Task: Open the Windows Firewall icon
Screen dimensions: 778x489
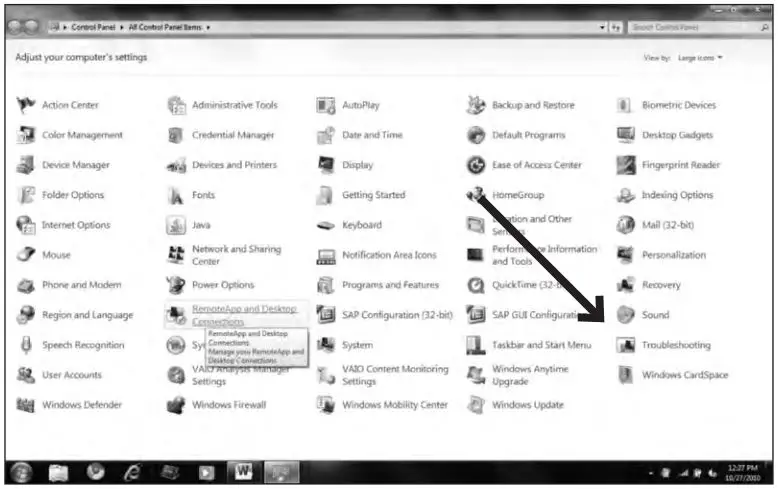Action: pos(176,405)
